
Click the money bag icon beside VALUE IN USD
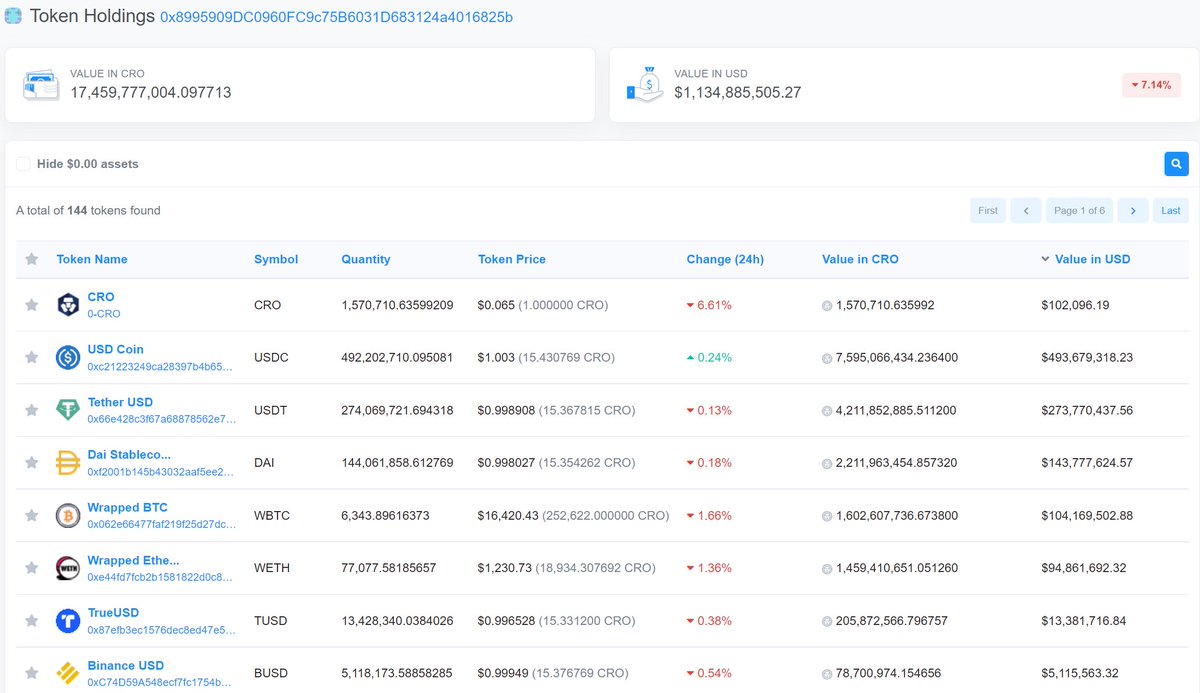pyautogui.click(x=644, y=84)
